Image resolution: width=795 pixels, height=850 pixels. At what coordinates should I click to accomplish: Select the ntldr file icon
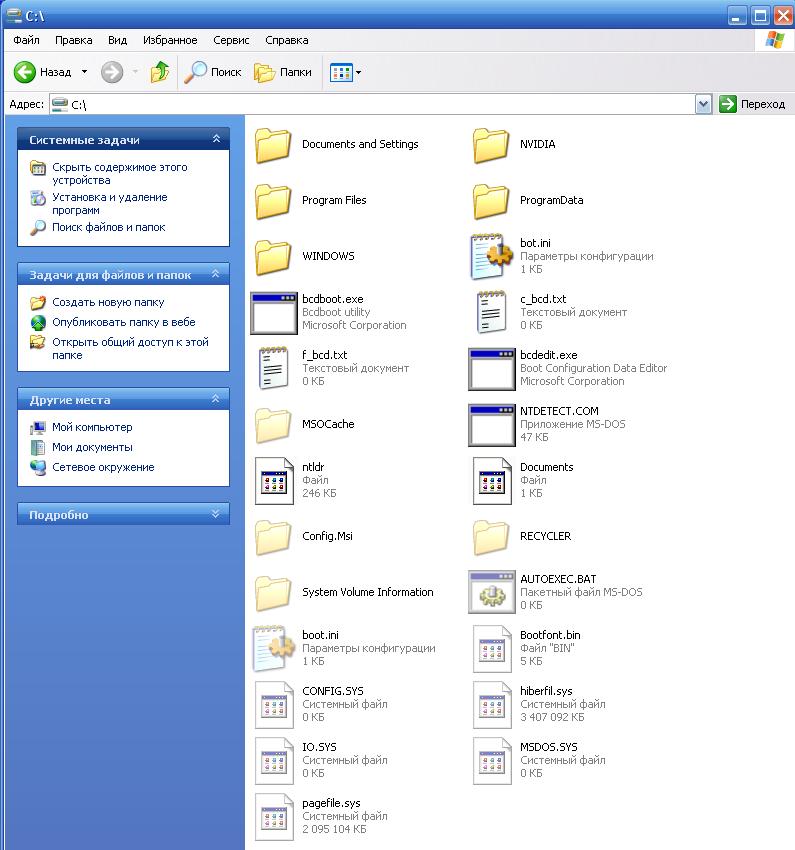click(x=274, y=480)
